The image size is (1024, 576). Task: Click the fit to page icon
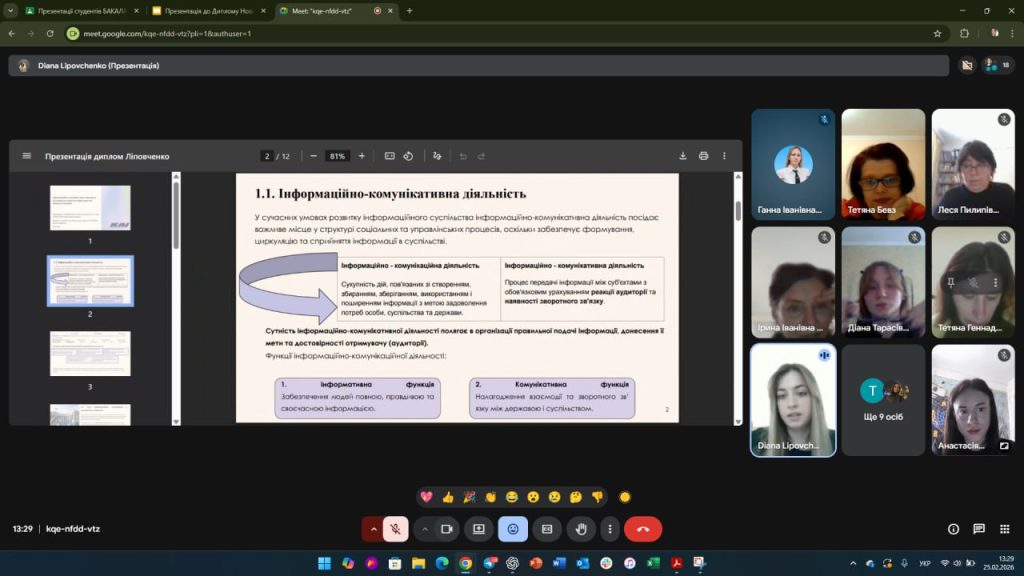389,156
